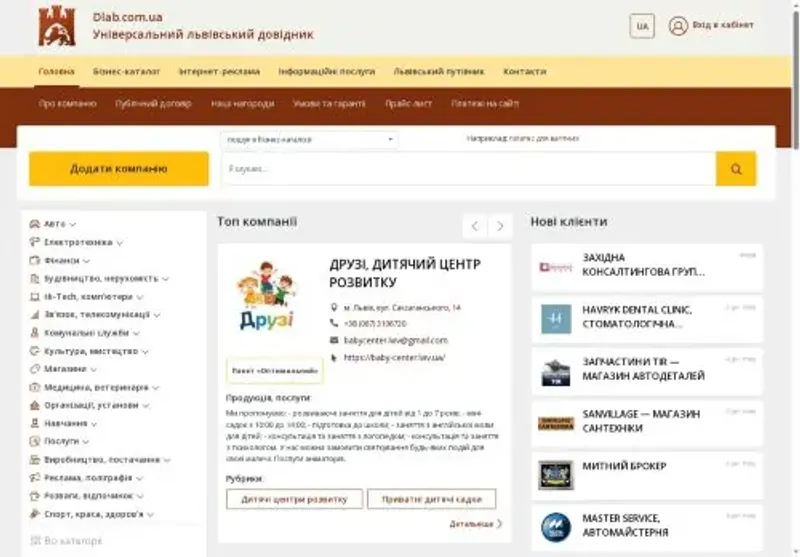Click the Навчання category icon
The image size is (800, 557).
coord(35,423)
